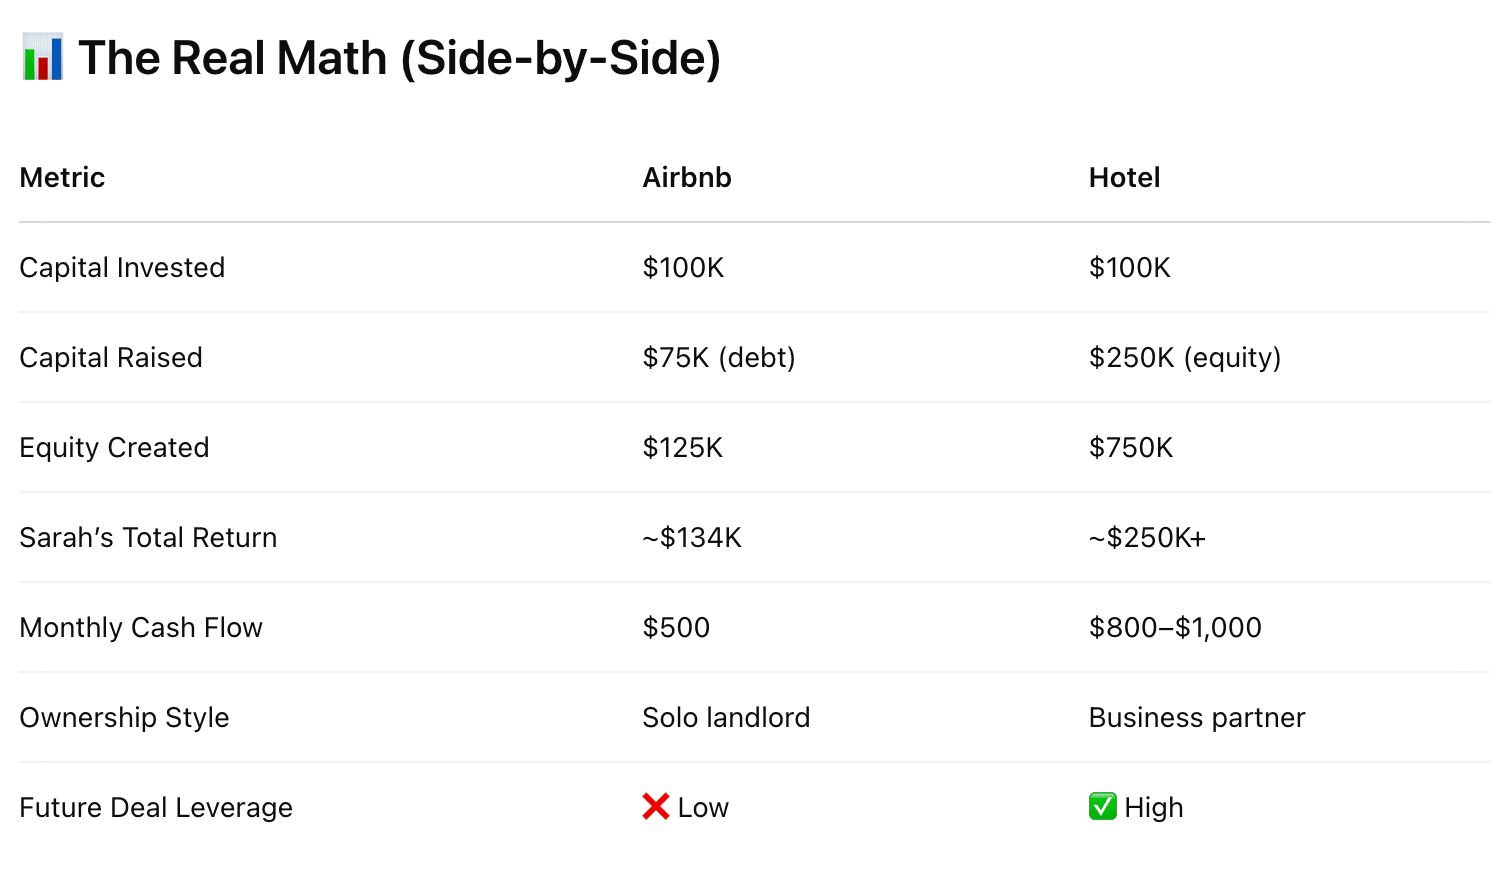Click the Business partner cell
This screenshot has width=1502, height=882.
1197,717
